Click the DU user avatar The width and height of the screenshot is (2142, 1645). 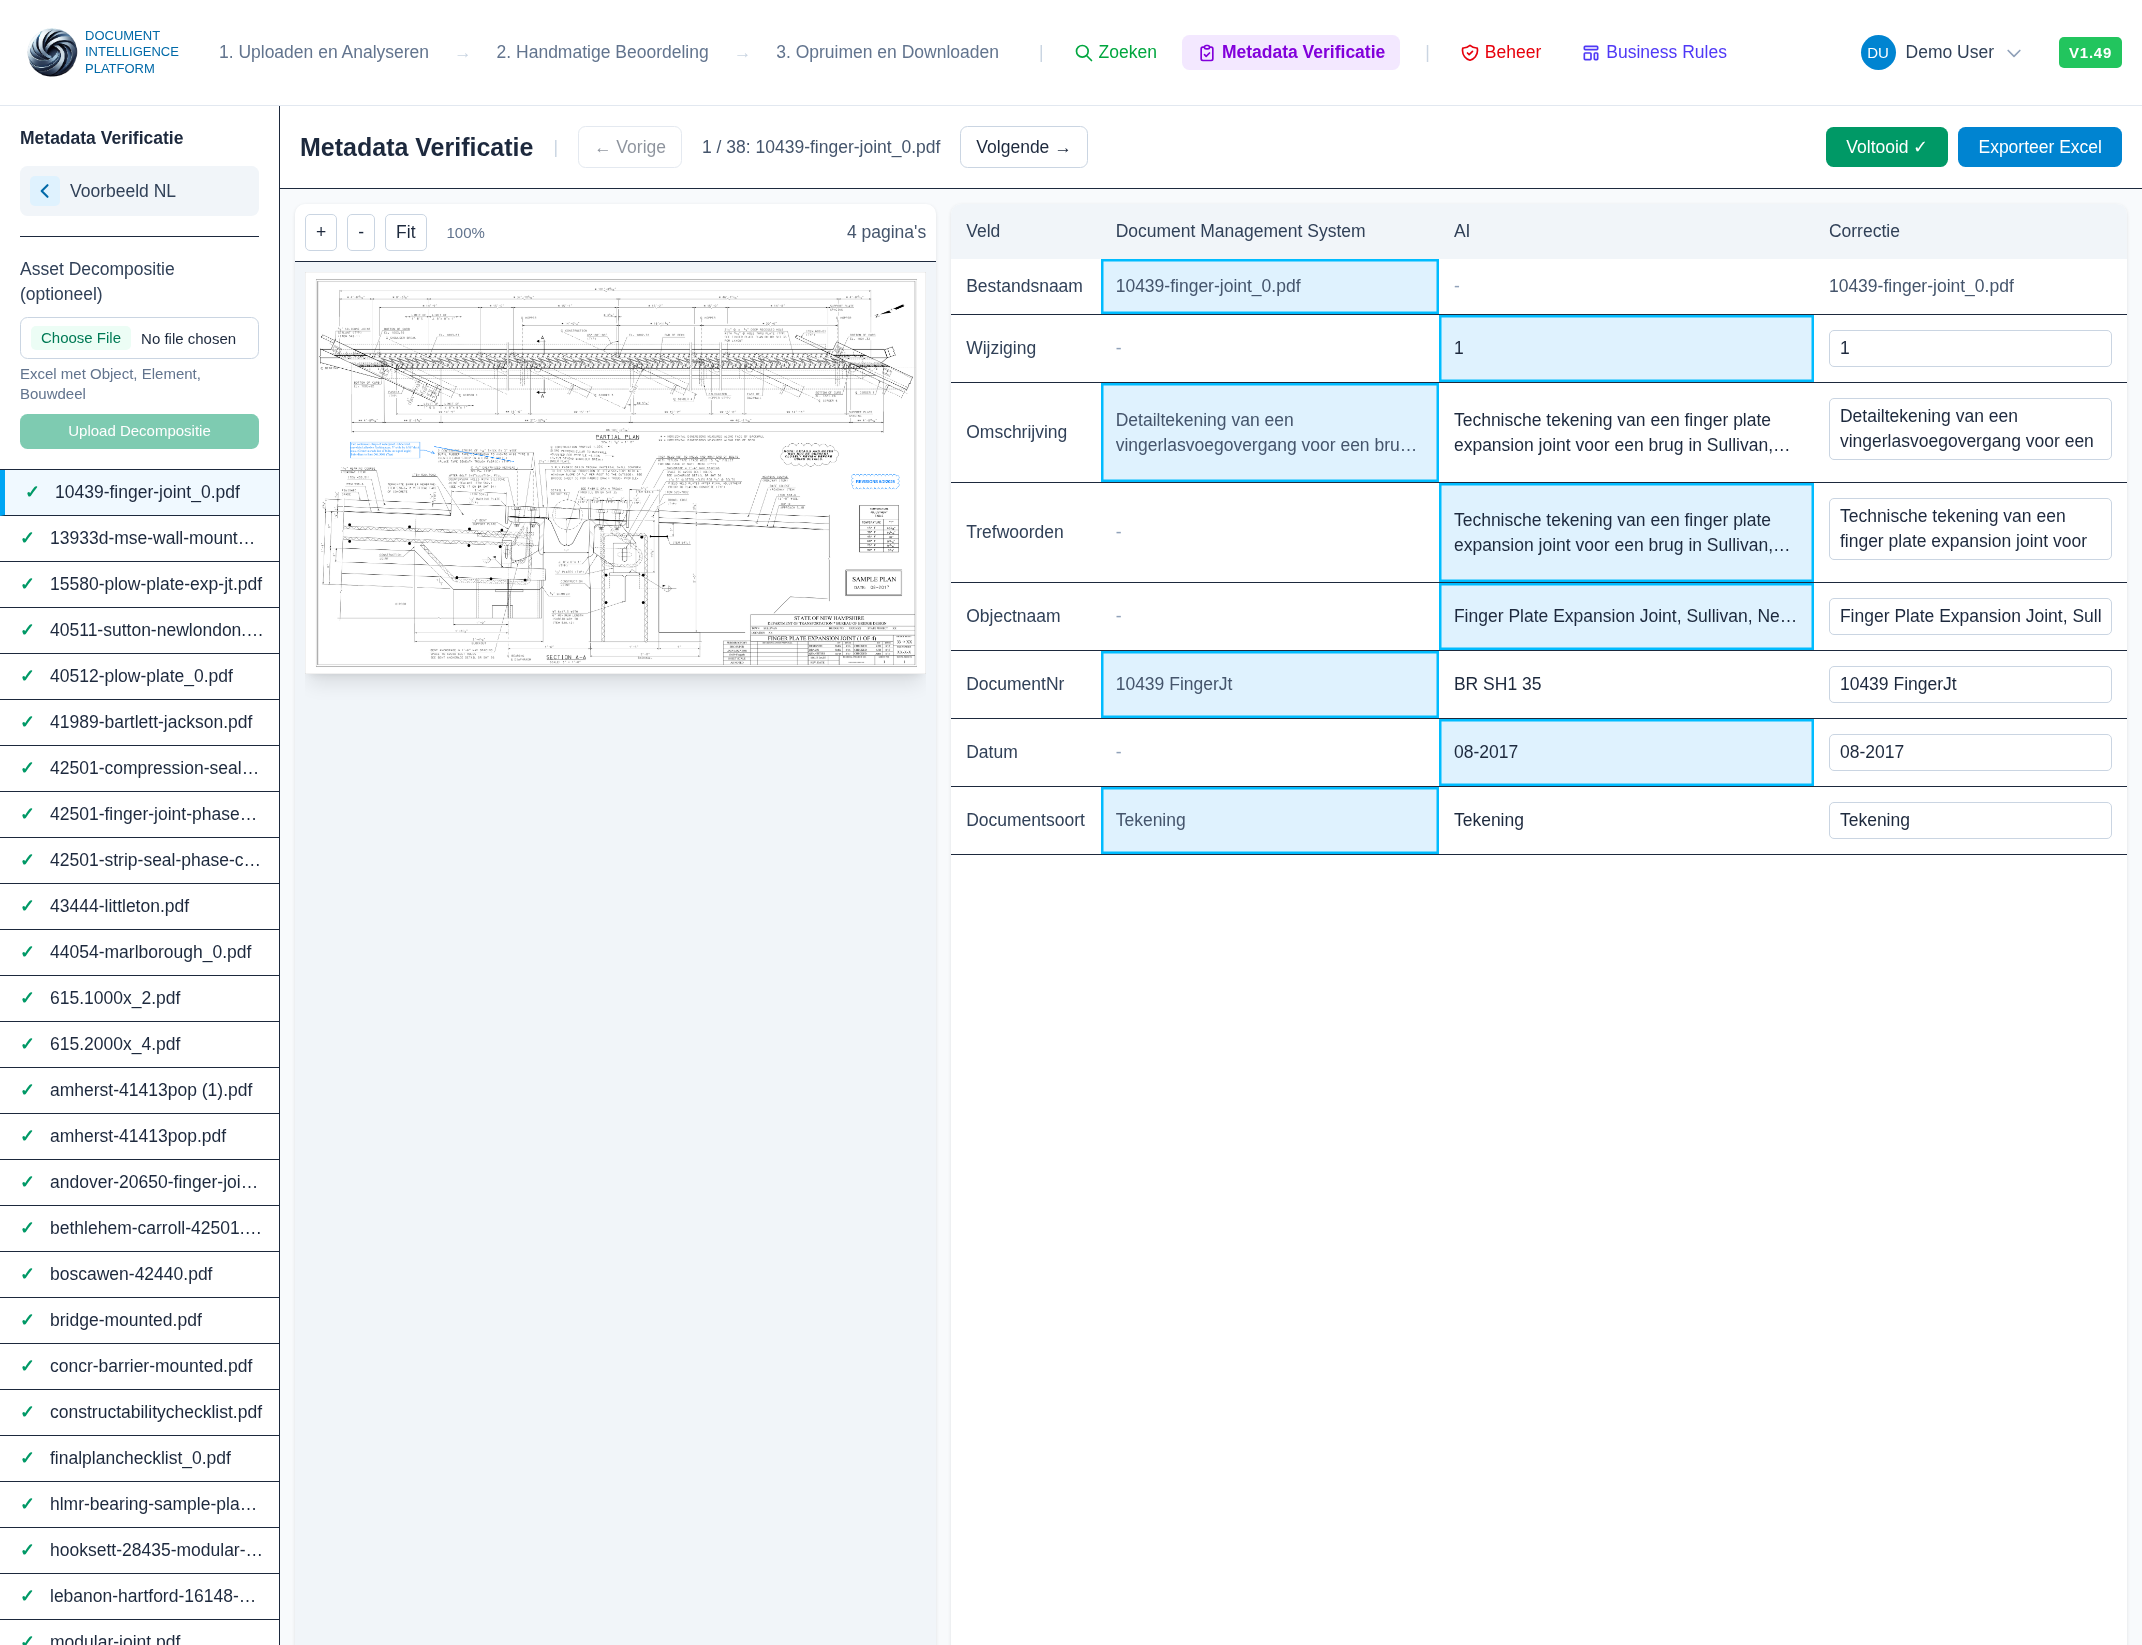click(1877, 53)
